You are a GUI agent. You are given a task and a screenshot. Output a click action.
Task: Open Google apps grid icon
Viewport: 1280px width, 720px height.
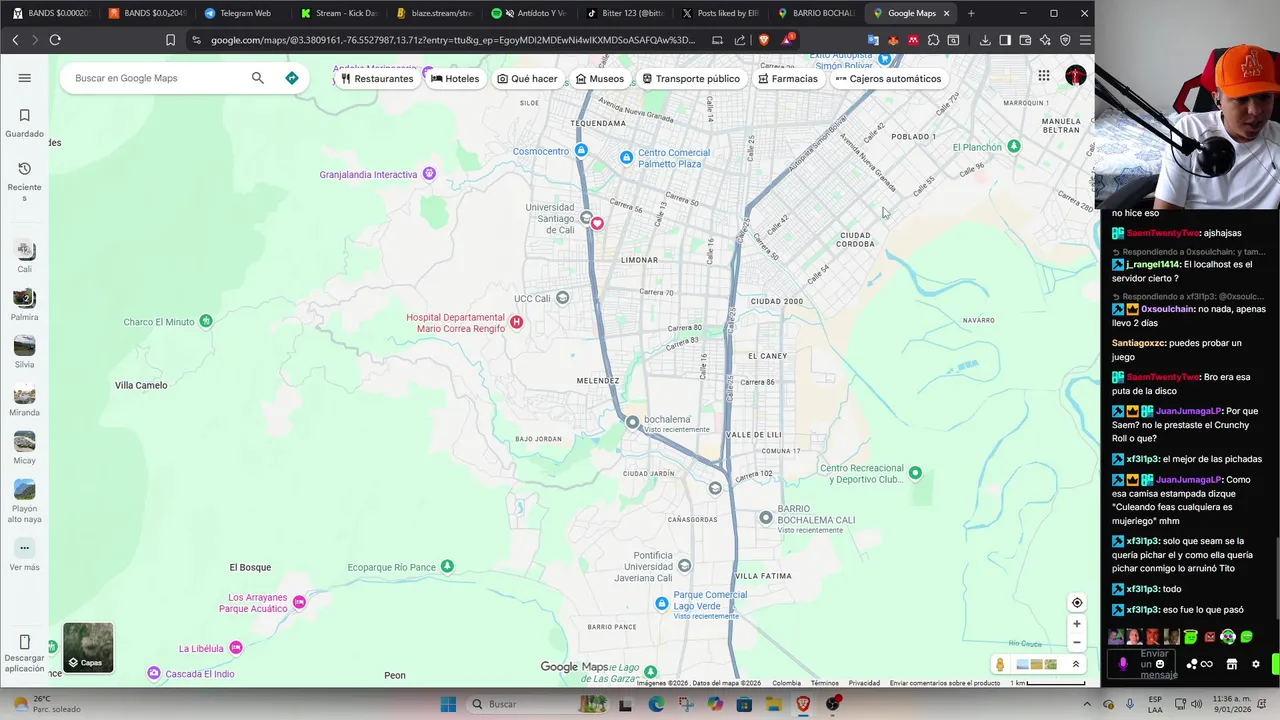tap(1044, 76)
